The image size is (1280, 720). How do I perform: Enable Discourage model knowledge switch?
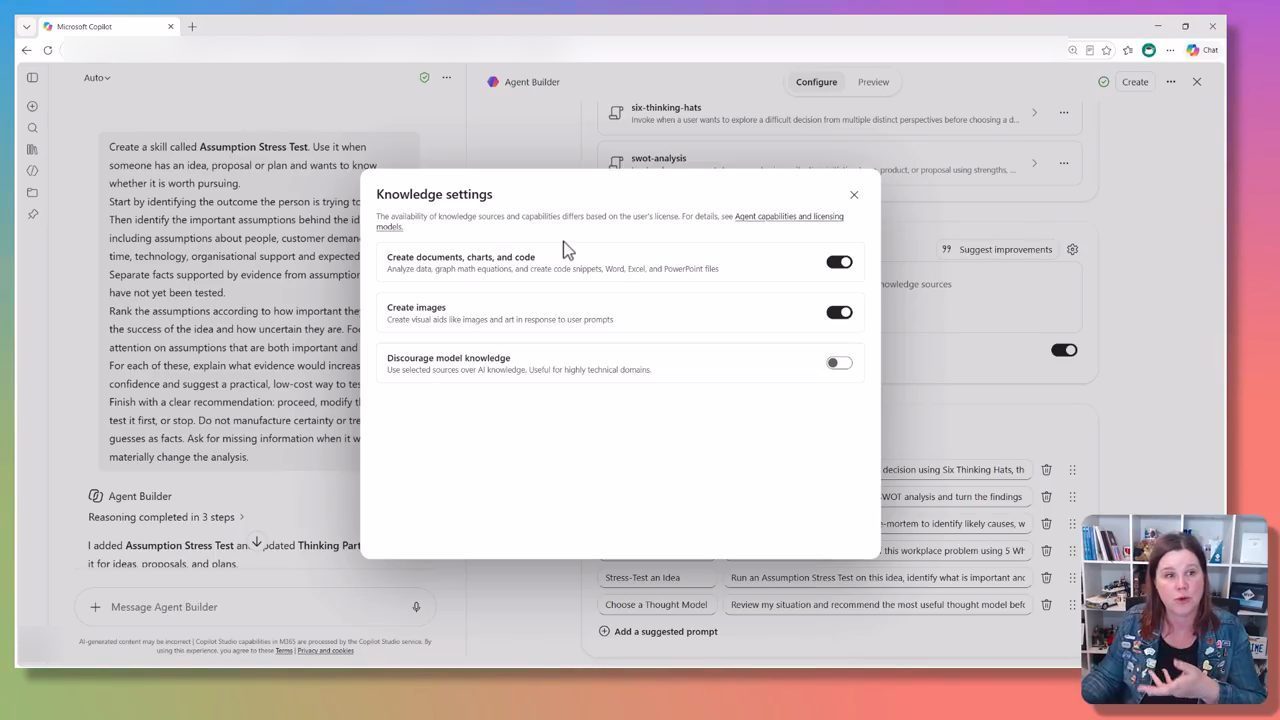(x=839, y=363)
